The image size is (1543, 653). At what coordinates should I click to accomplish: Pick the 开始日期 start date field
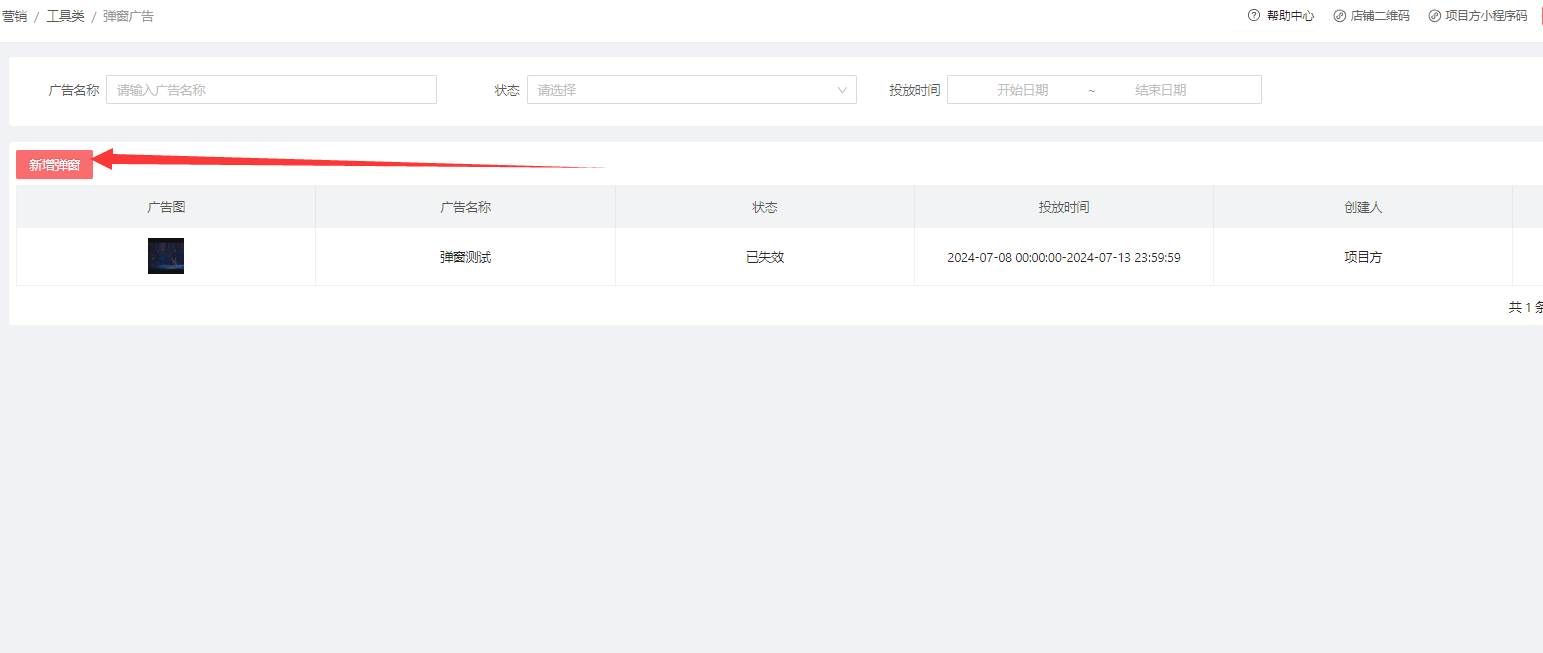(x=1022, y=90)
